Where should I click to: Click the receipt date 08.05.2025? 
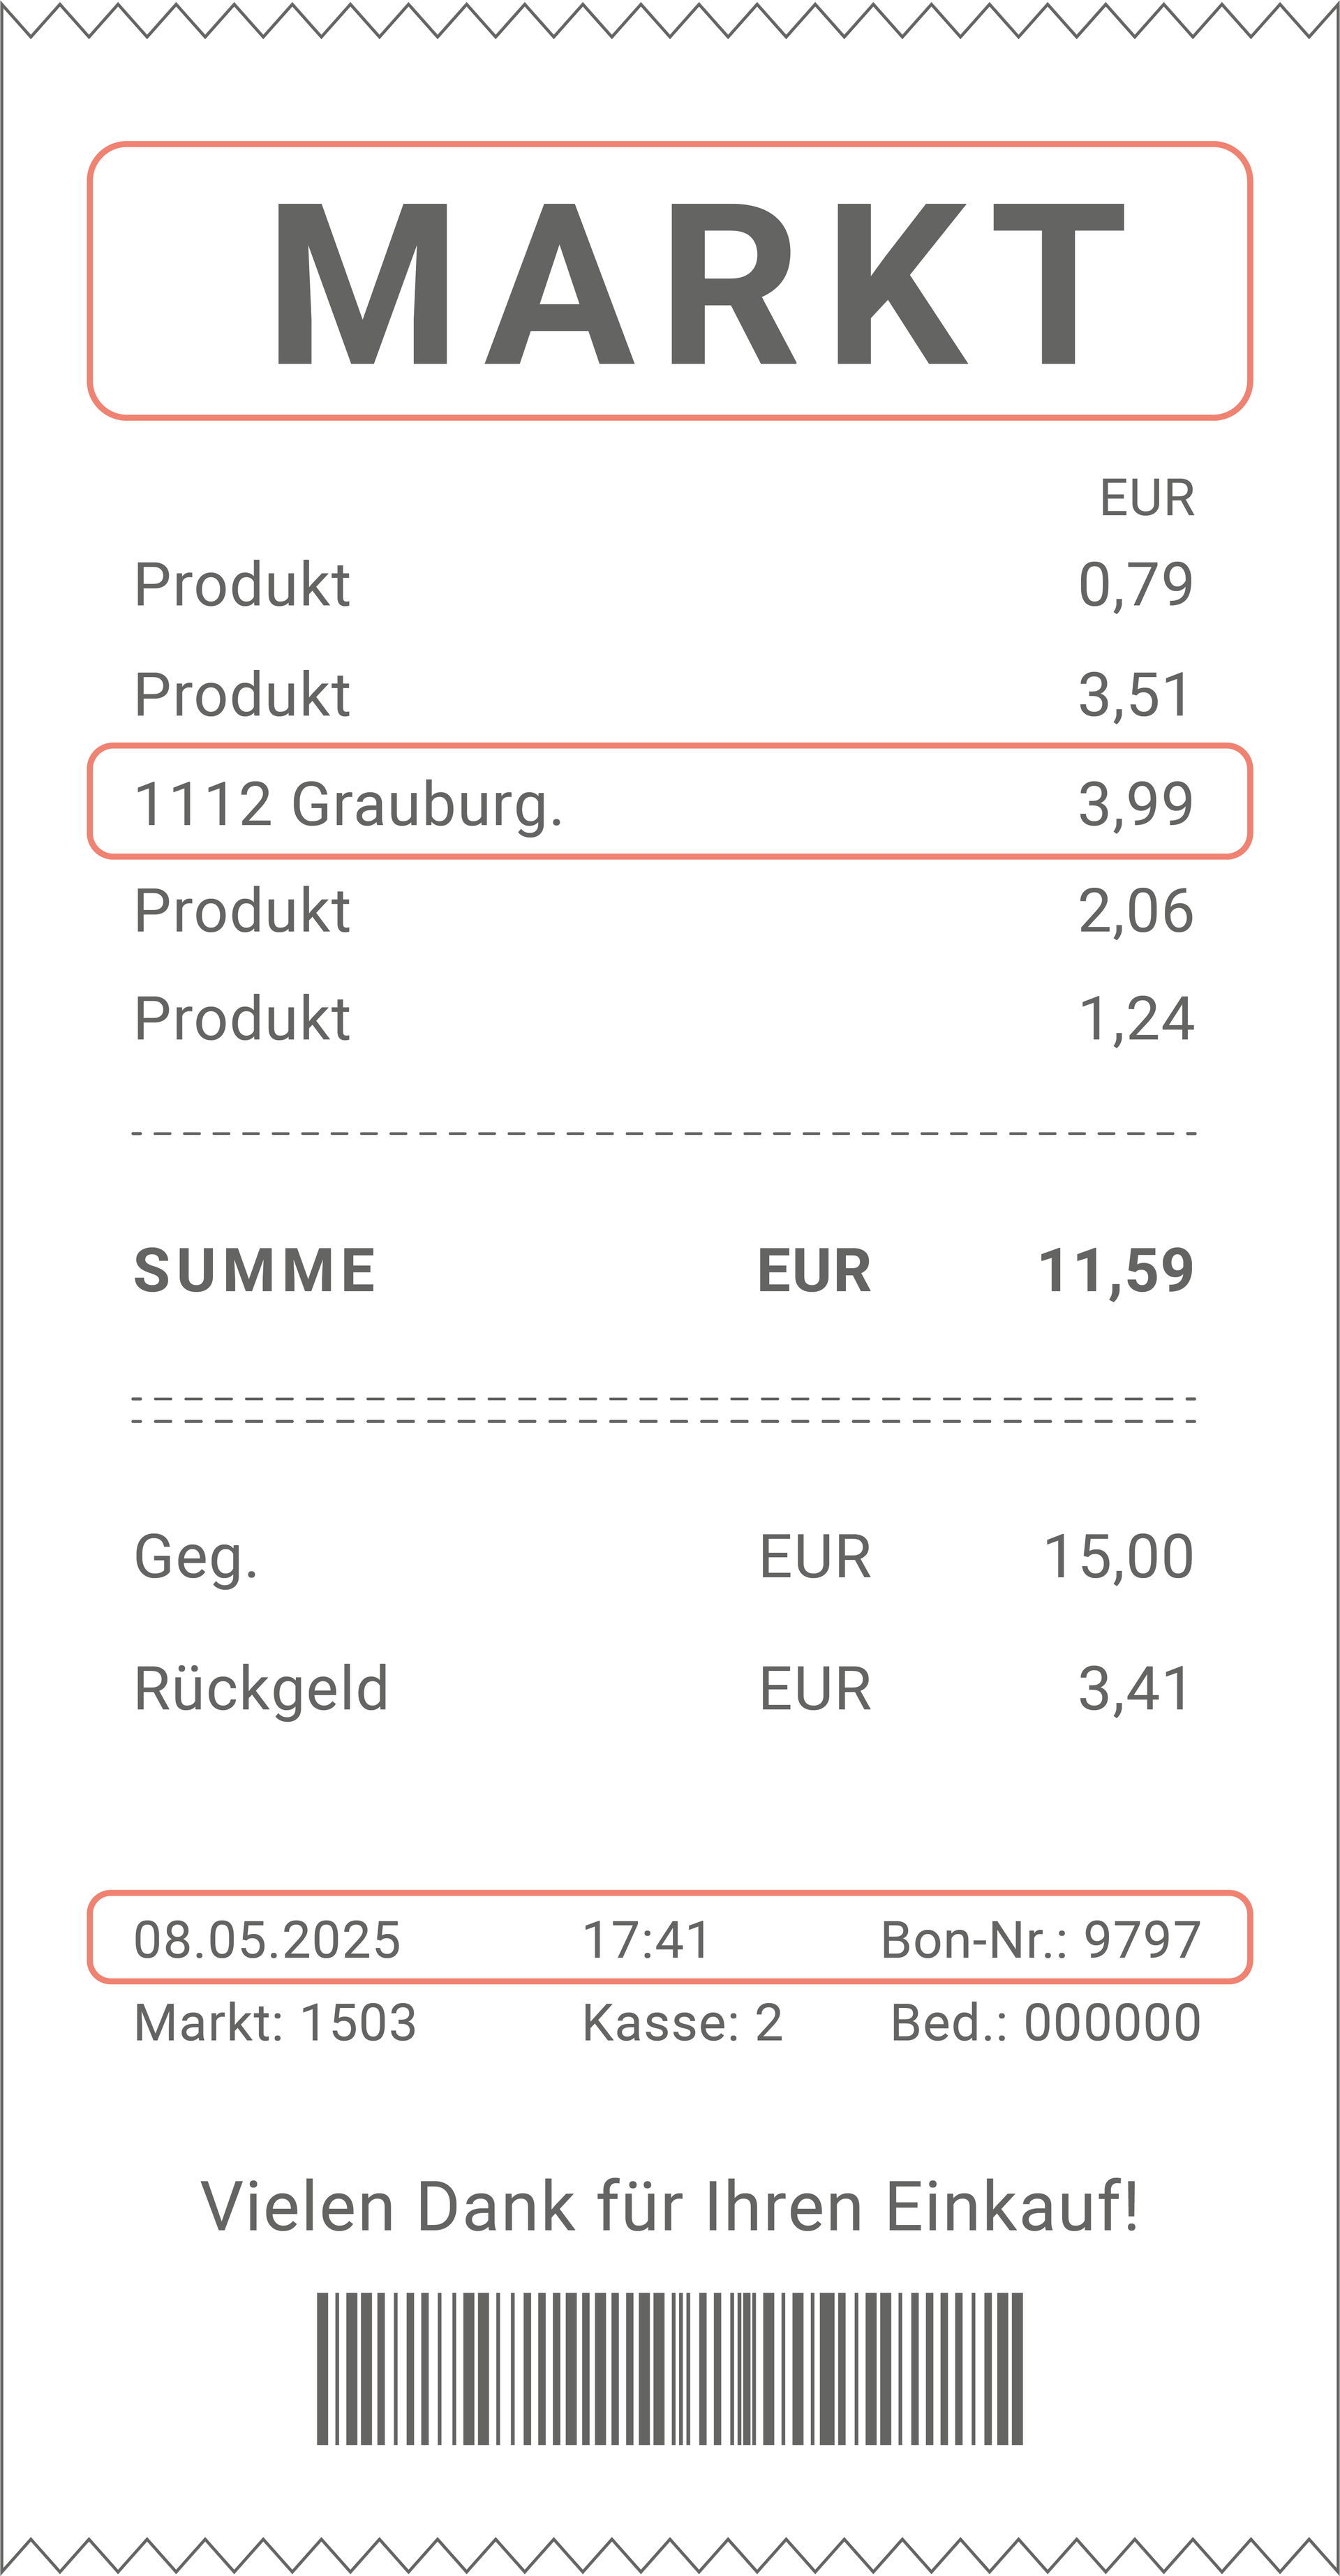point(267,1940)
